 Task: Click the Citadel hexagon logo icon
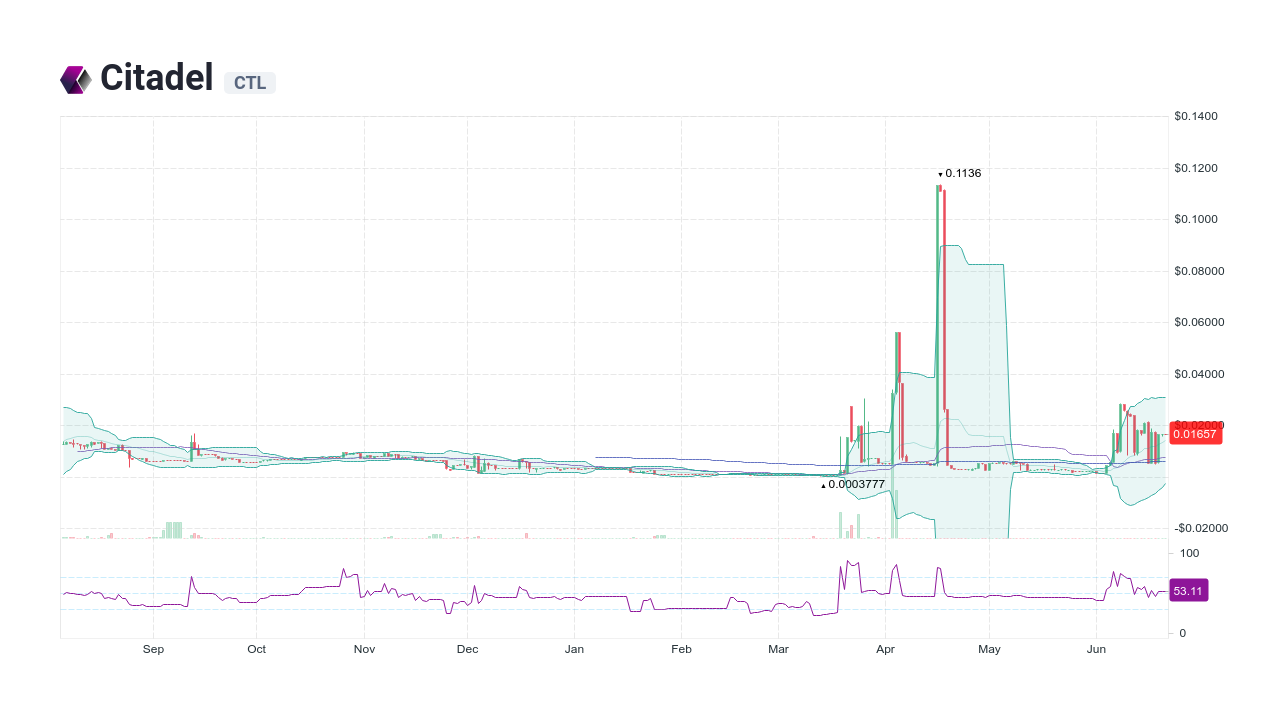pos(75,78)
